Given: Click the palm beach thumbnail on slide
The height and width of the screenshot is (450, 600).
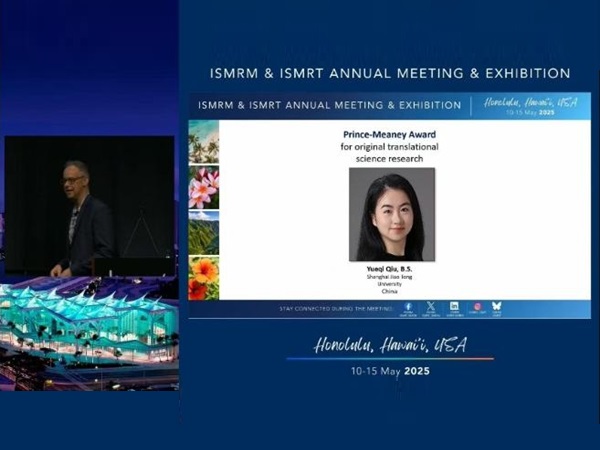Looking at the screenshot, I should (x=204, y=142).
